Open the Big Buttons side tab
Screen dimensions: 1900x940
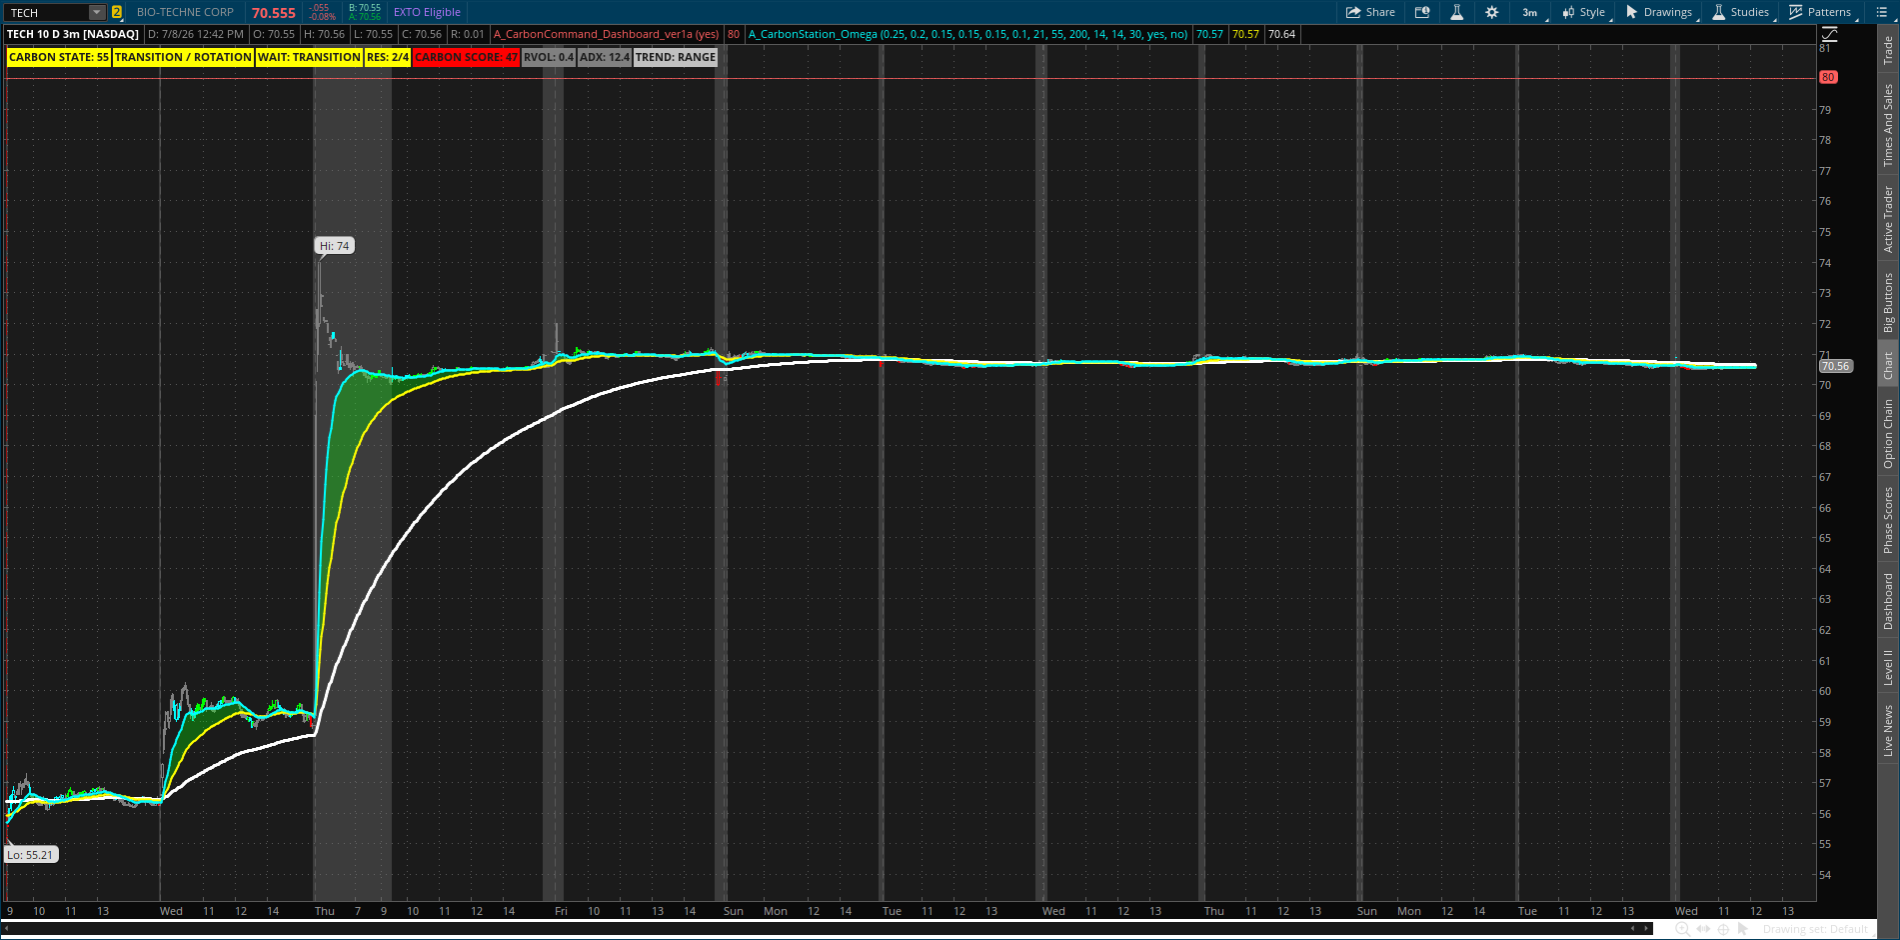coord(1888,303)
